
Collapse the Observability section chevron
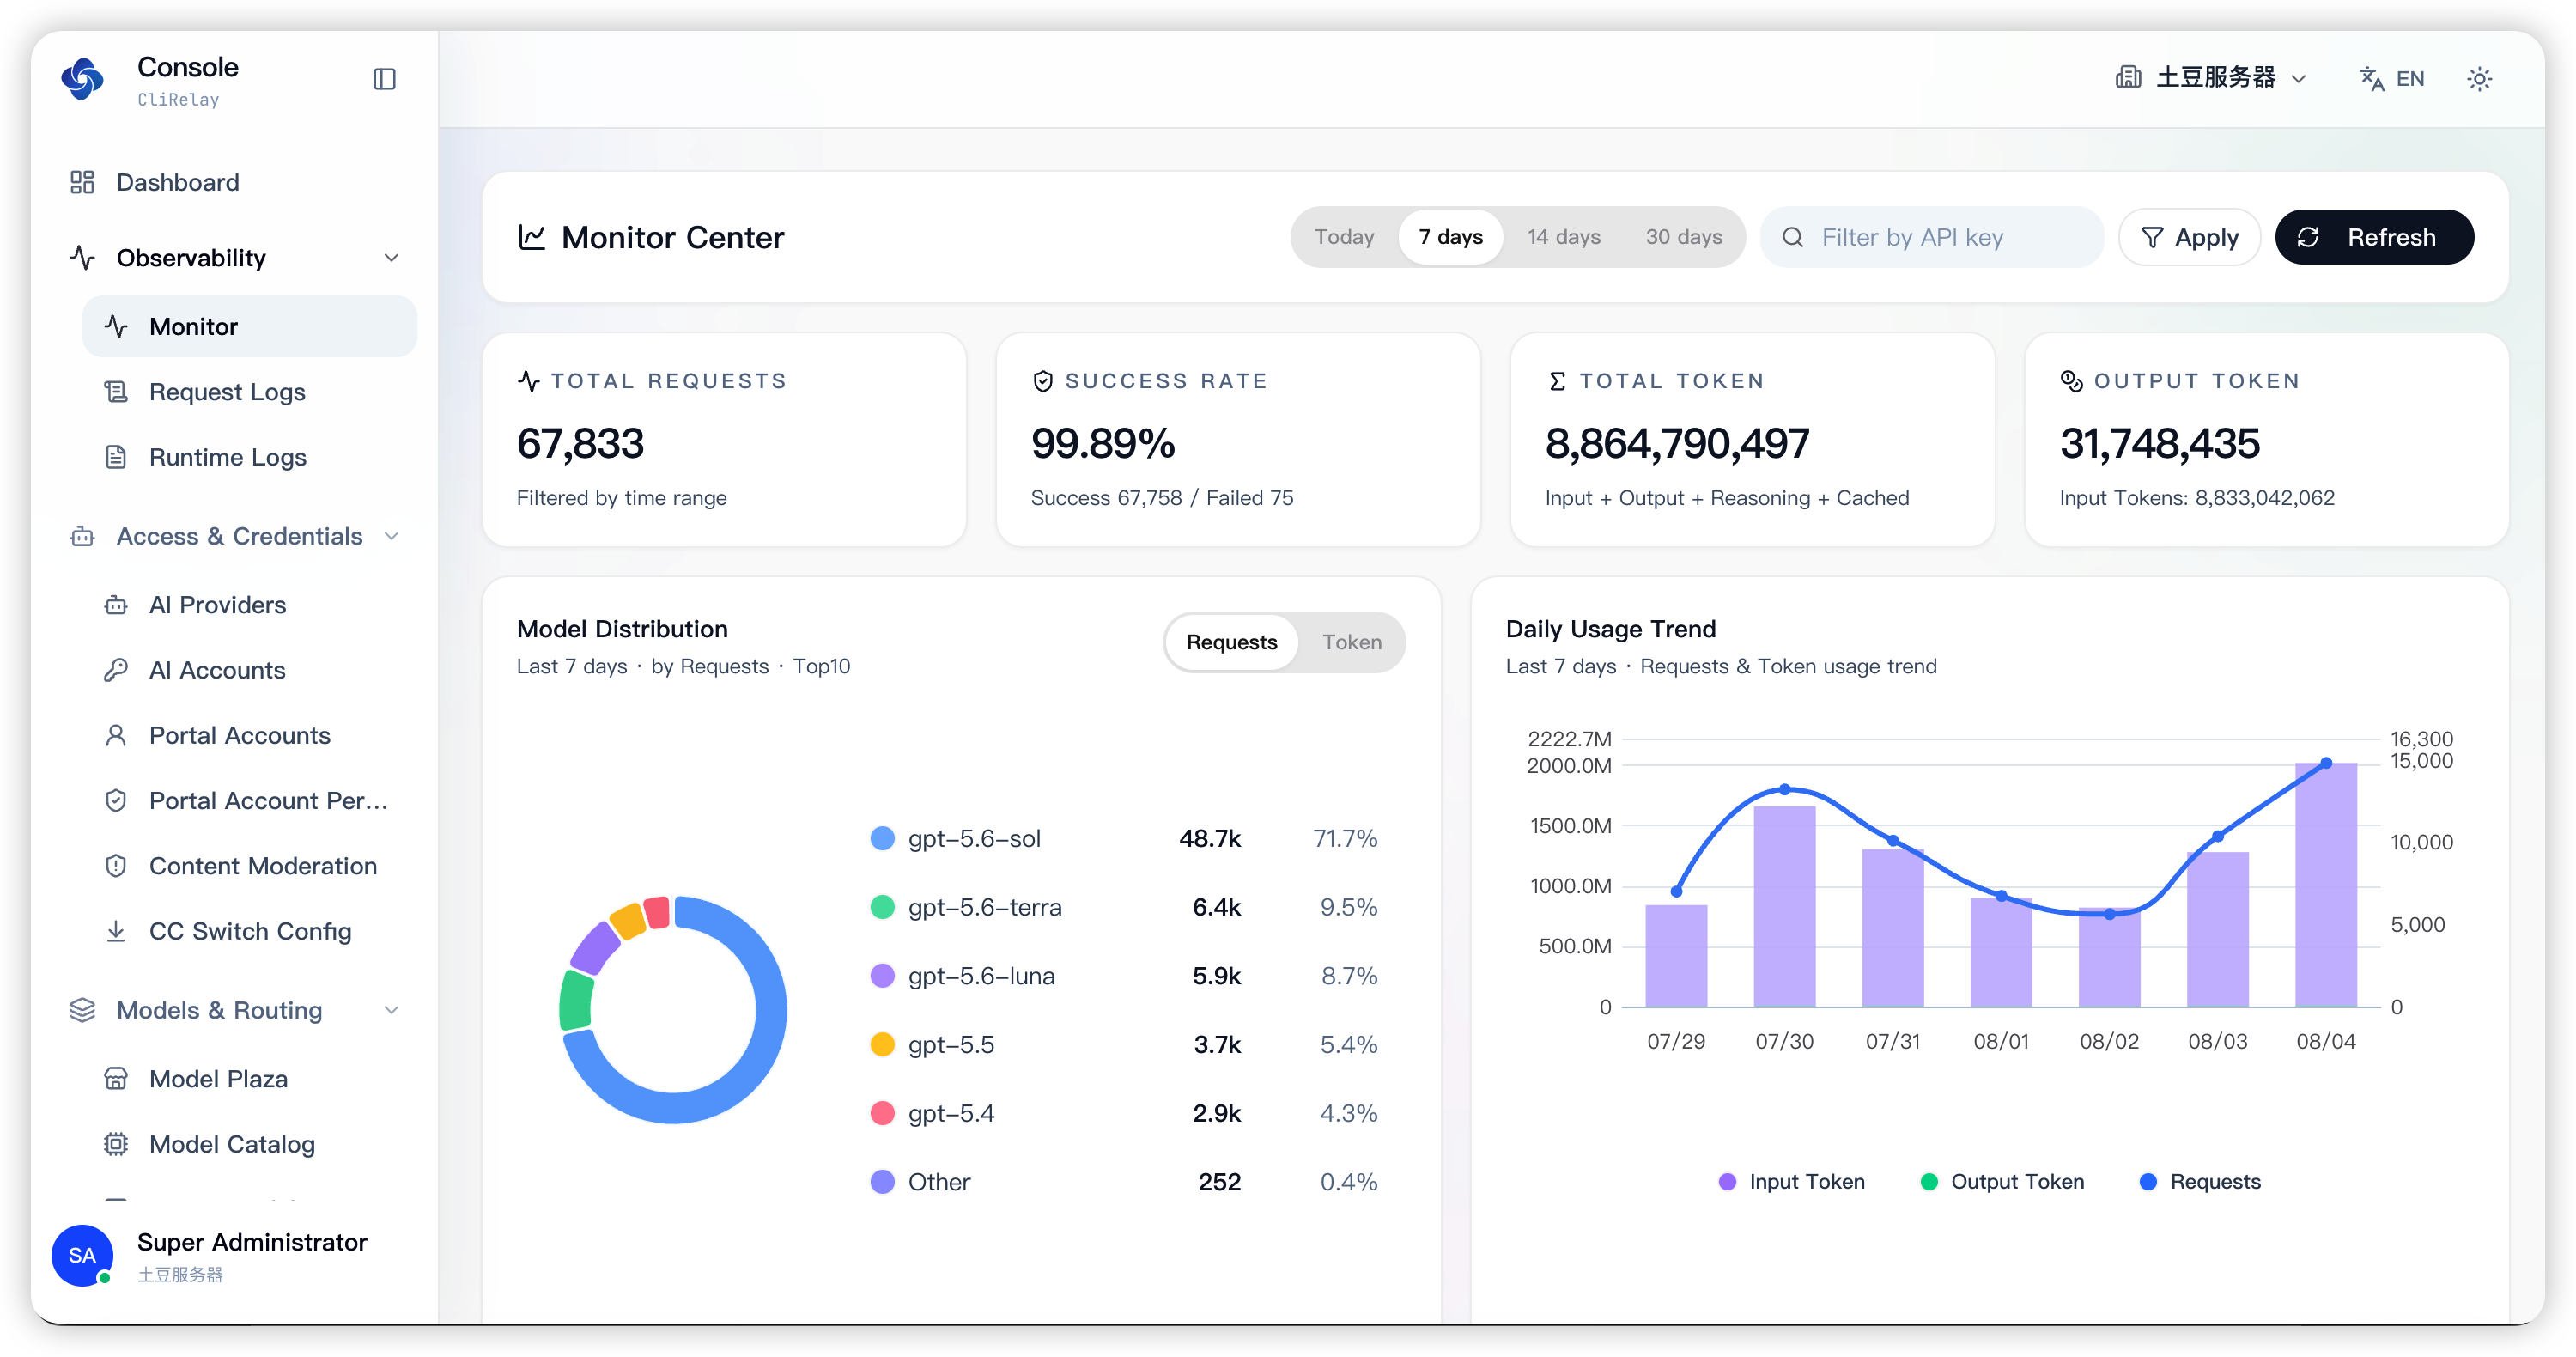click(x=392, y=258)
